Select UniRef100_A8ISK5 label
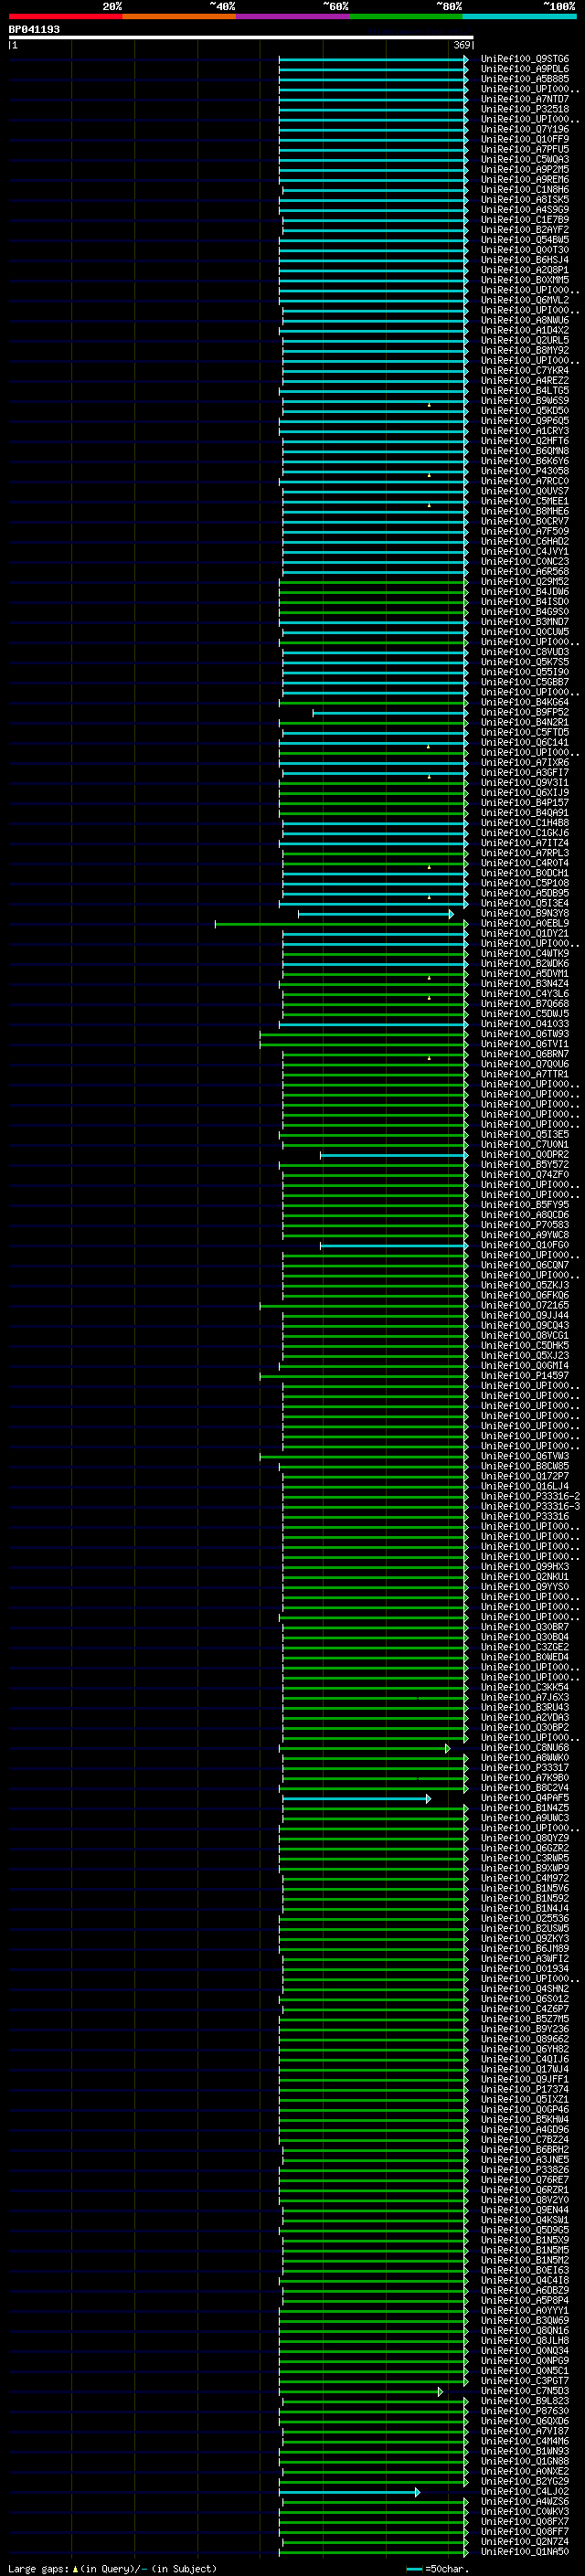The width and height of the screenshot is (585, 2576). pos(524,200)
